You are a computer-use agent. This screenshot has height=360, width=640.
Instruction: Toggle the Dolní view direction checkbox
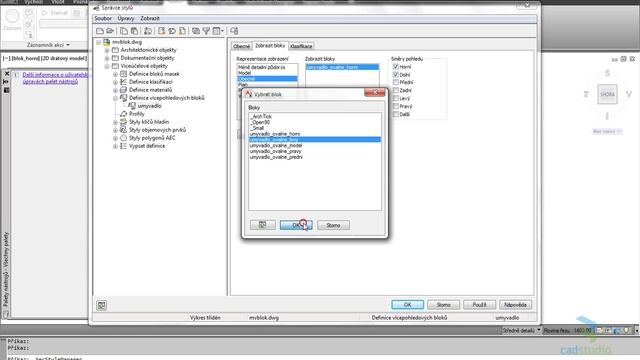tap(396, 75)
